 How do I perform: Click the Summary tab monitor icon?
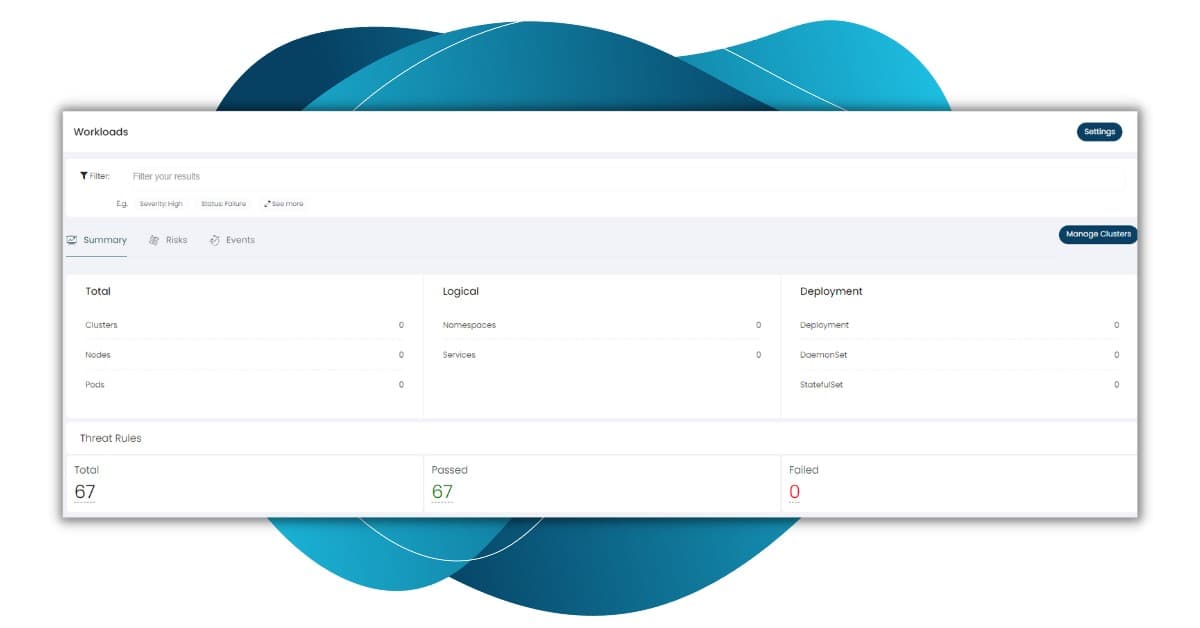click(72, 240)
